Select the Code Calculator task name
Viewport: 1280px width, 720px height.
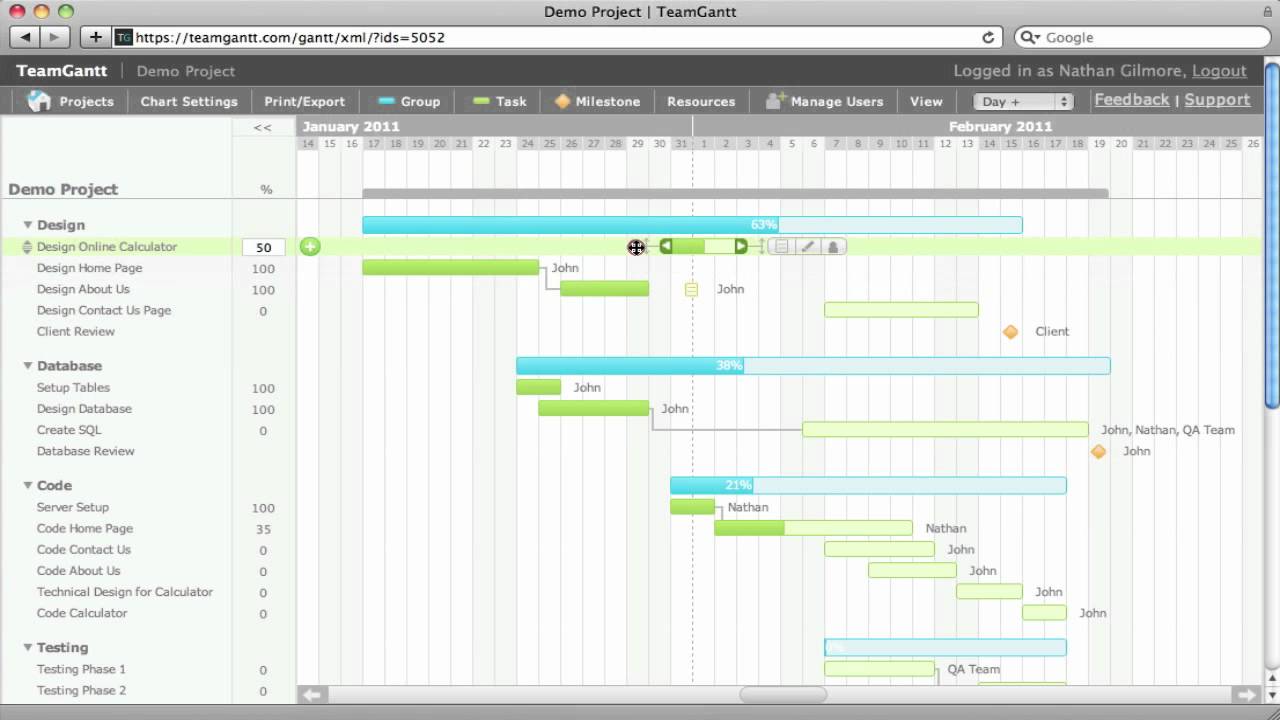coord(82,613)
